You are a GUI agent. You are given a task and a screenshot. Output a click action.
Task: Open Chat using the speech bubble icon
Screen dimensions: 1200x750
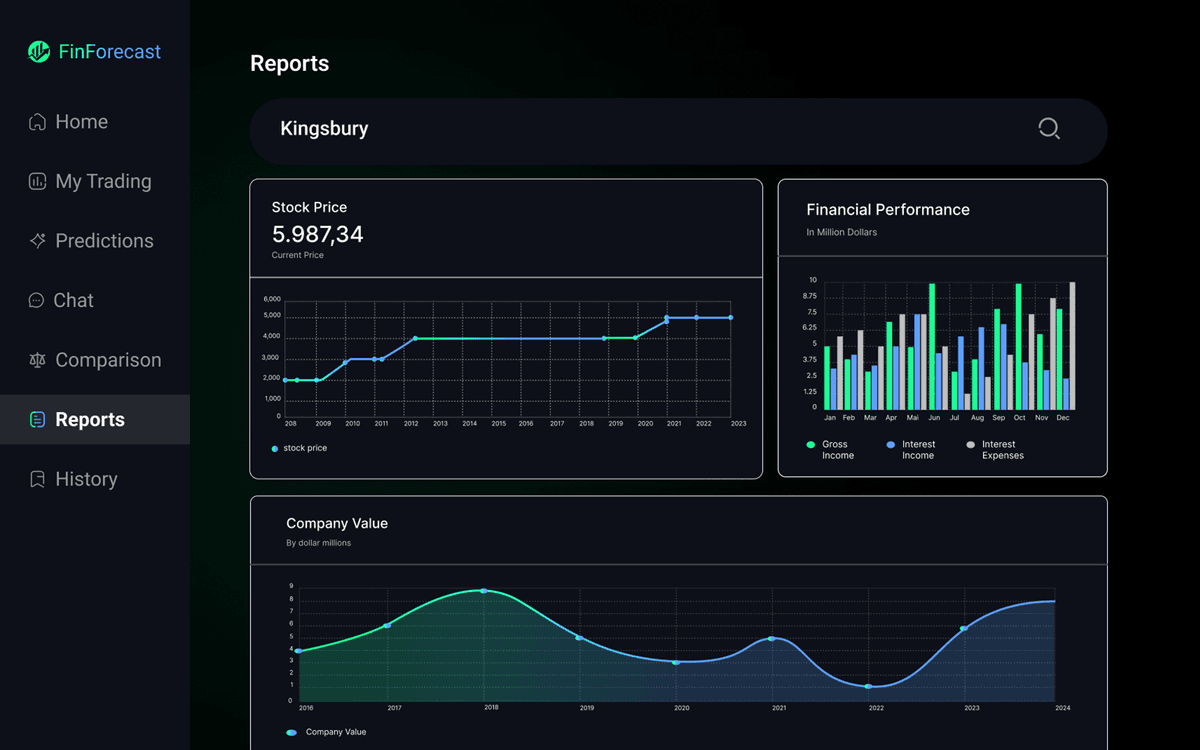(36, 300)
